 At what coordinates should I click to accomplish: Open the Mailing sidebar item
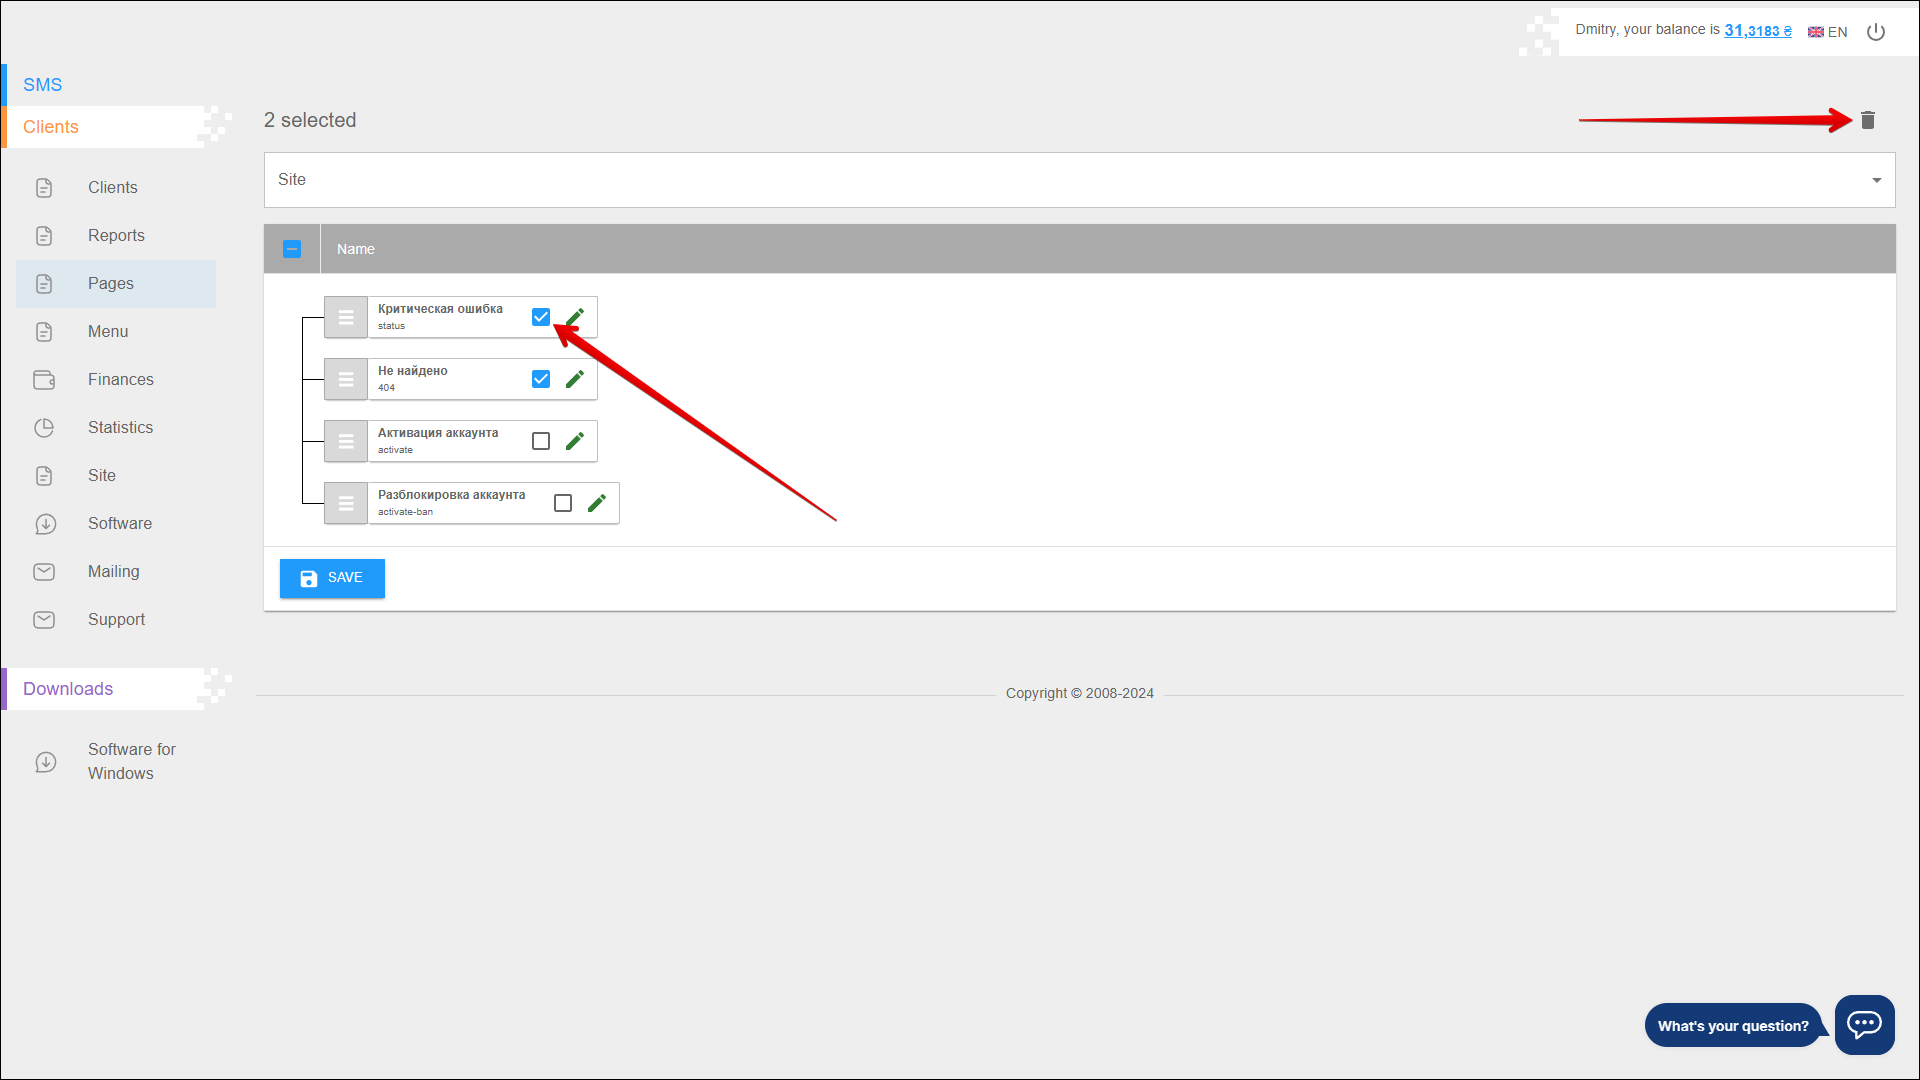(x=113, y=572)
